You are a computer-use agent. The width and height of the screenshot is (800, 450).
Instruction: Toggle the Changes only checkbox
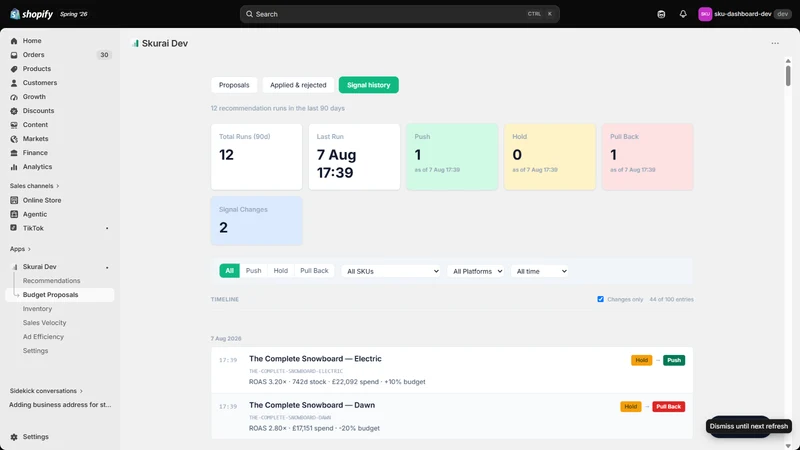pyautogui.click(x=601, y=299)
